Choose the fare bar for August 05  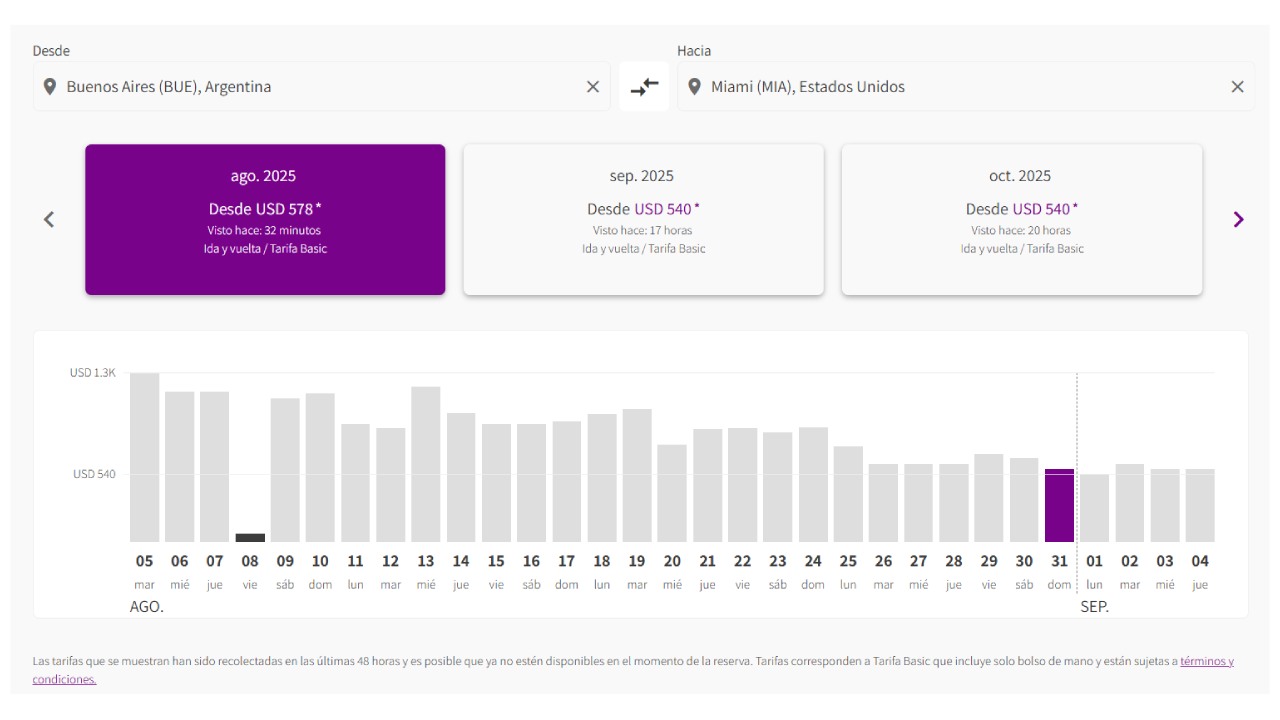click(145, 458)
